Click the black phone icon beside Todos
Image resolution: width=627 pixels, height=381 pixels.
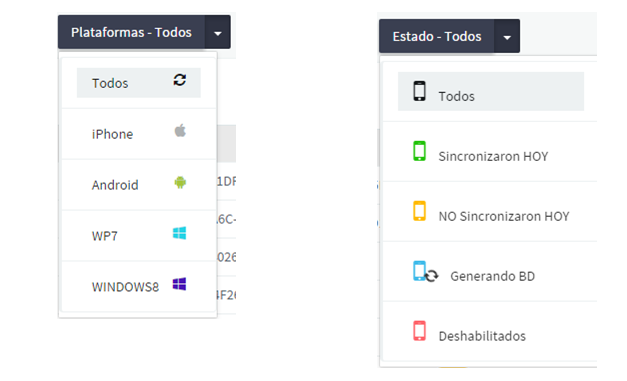[x=419, y=91]
